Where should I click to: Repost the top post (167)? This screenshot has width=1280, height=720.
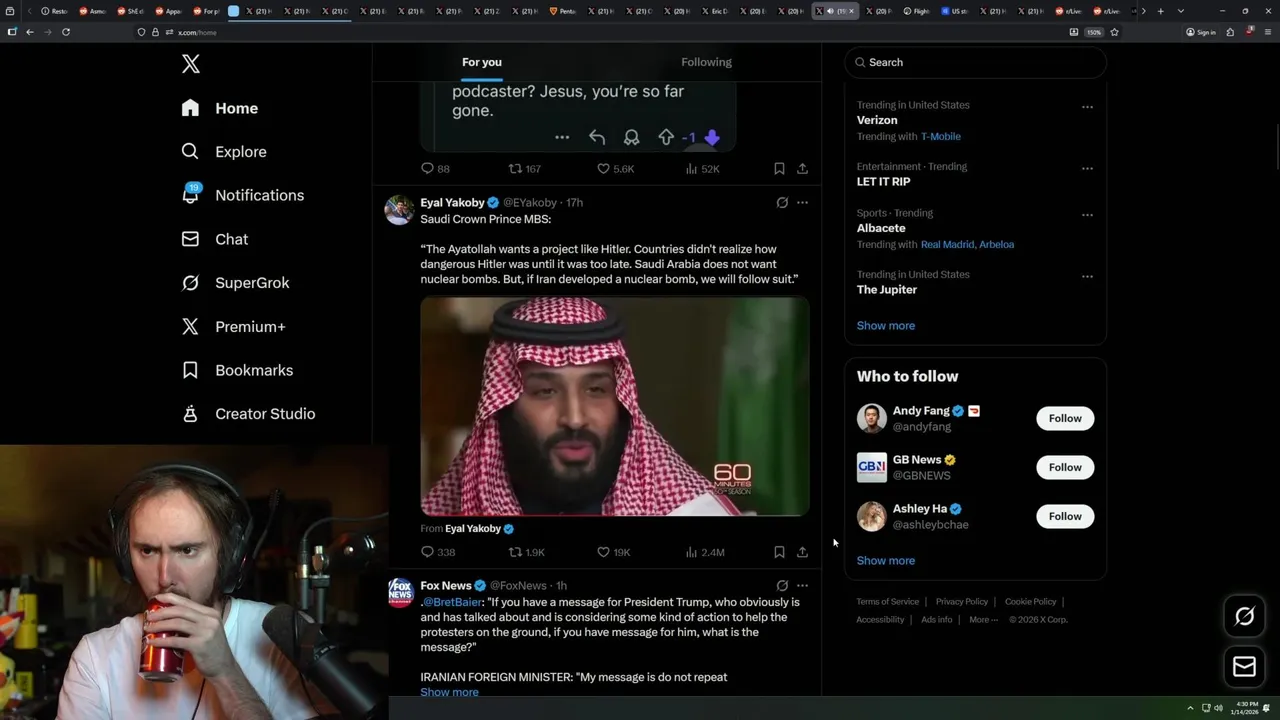click(525, 169)
